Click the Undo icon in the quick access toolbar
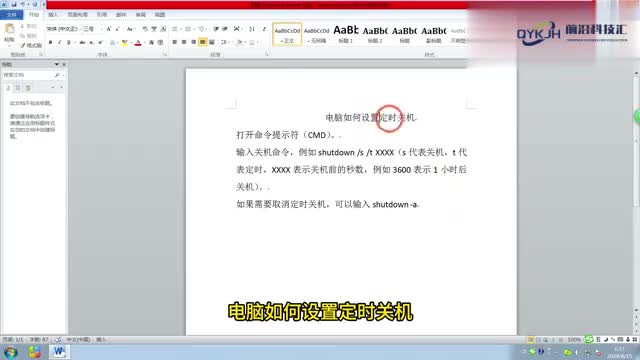Image resolution: width=640 pixels, height=360 pixels. [23, 4]
